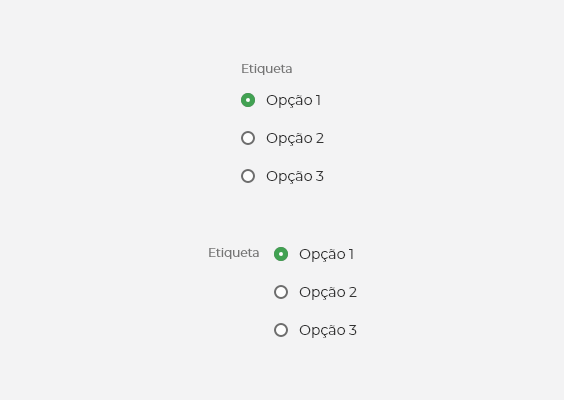Click the Etiqueta label left of the lower group
Image resolution: width=564 pixels, height=400 pixels.
234,253
